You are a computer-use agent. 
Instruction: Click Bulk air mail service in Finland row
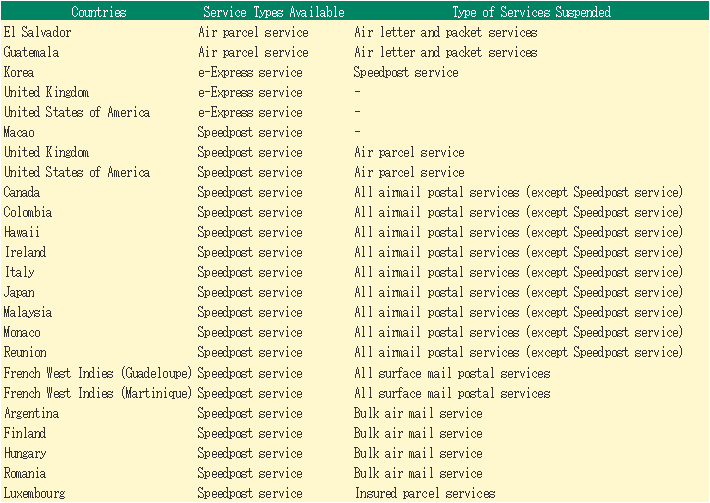click(x=418, y=433)
